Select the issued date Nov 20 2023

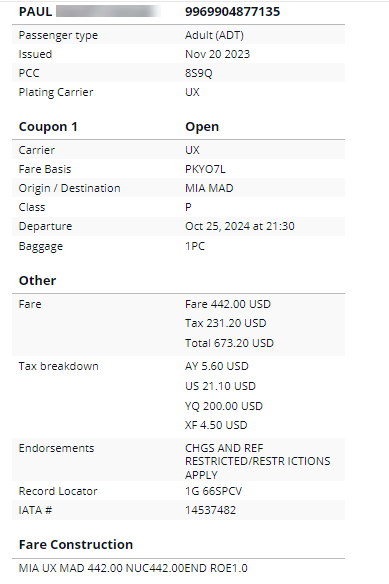(217, 54)
